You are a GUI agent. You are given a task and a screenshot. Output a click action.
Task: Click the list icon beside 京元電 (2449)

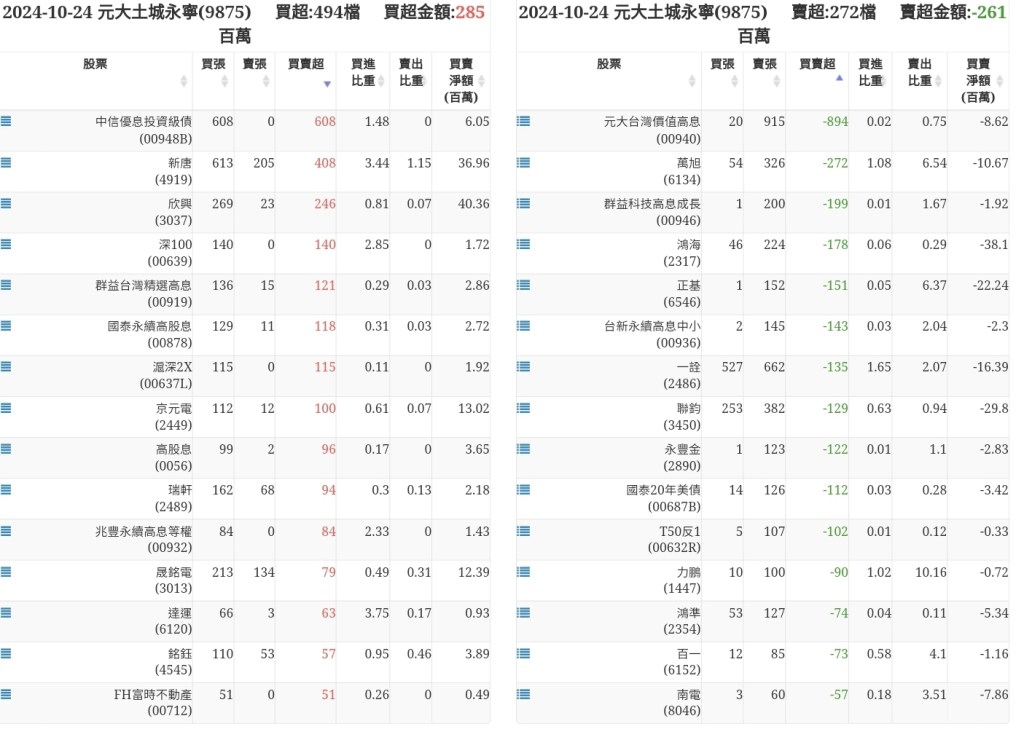click(x=7, y=408)
